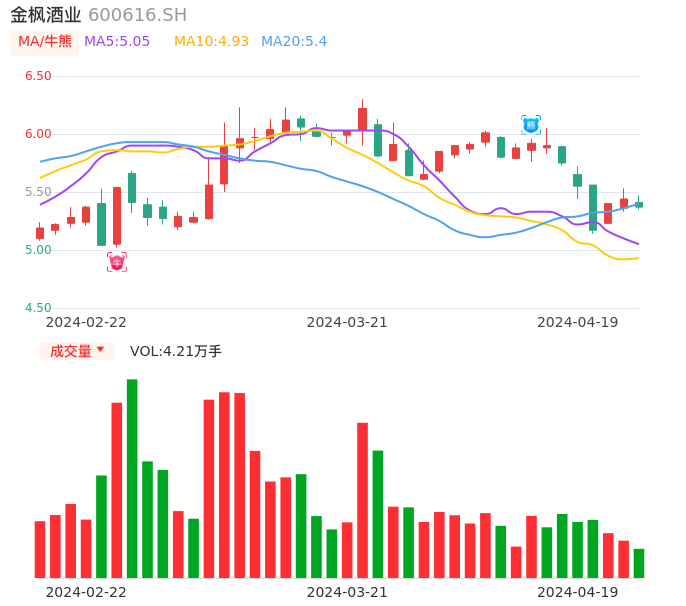686x606 pixels.
Task: Click the red arrow beside 成交量
Action: pyautogui.click(x=100, y=350)
